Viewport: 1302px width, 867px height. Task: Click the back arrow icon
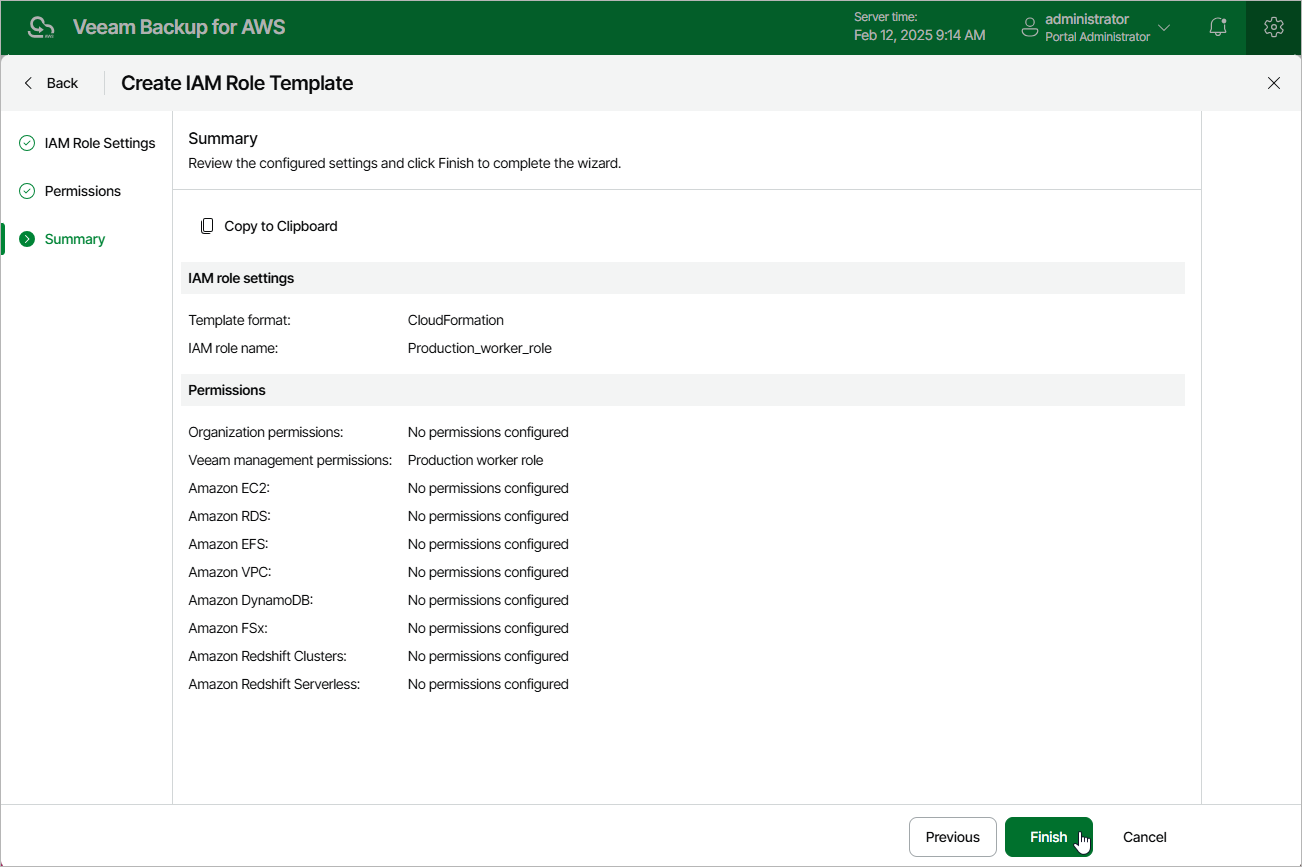[28, 83]
